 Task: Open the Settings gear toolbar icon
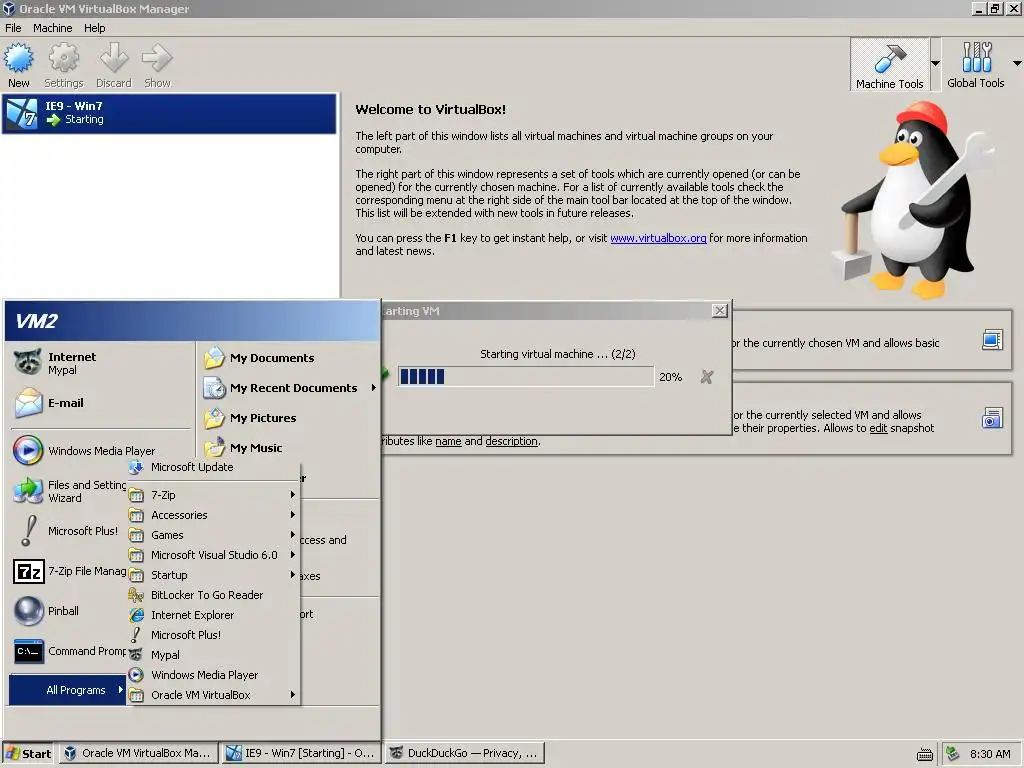click(x=63, y=65)
